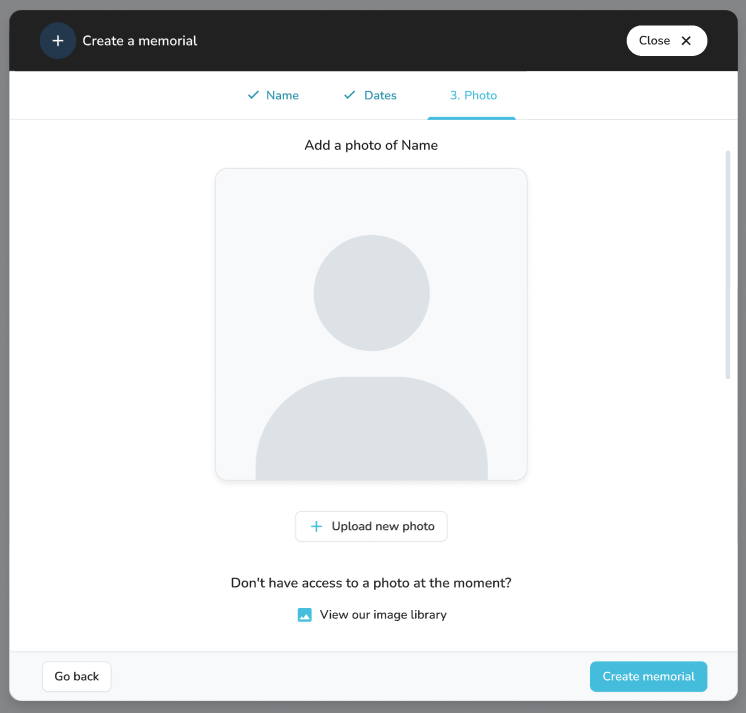Open the View our image library link

click(x=372, y=615)
